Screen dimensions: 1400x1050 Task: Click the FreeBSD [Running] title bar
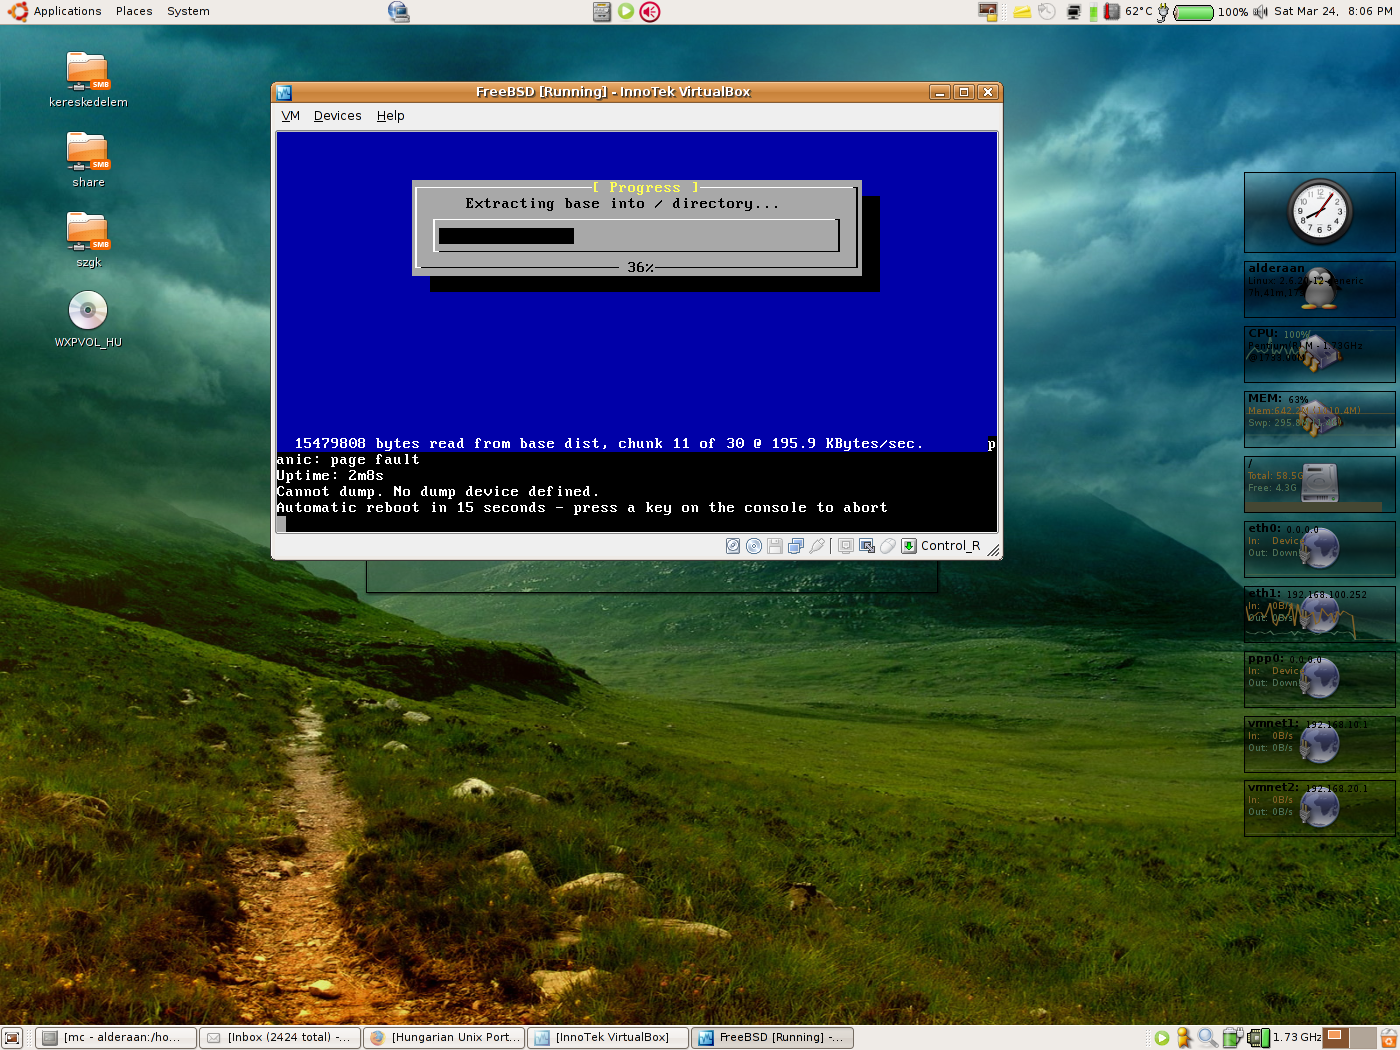click(612, 92)
